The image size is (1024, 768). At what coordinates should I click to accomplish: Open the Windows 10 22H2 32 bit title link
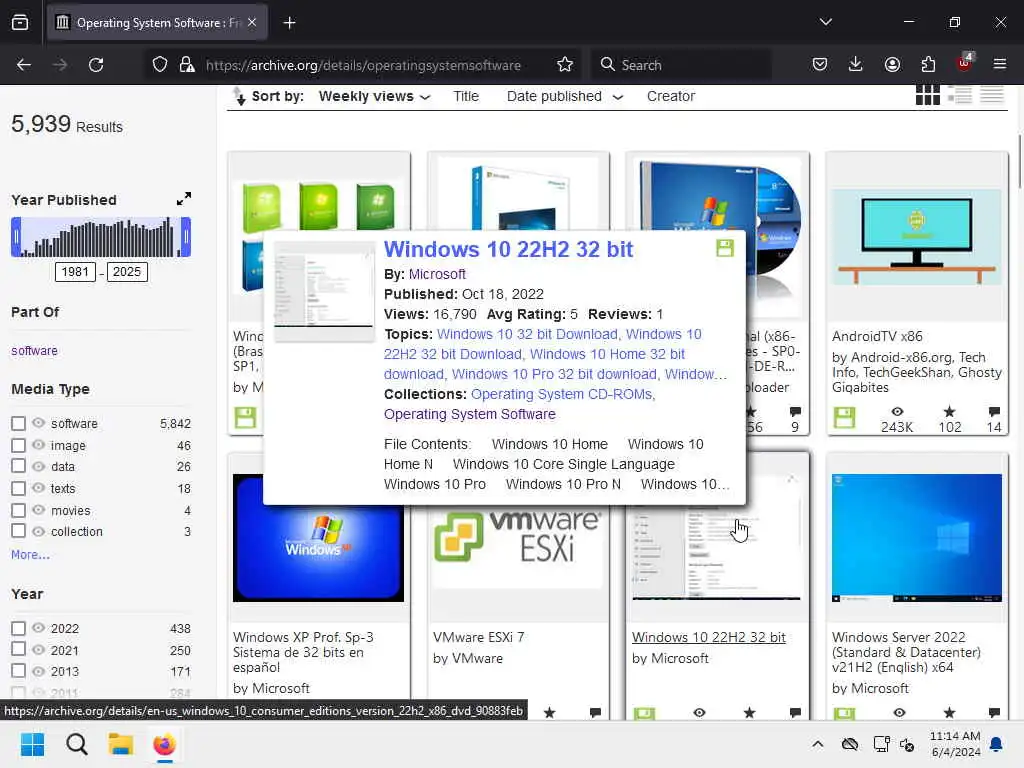508,249
